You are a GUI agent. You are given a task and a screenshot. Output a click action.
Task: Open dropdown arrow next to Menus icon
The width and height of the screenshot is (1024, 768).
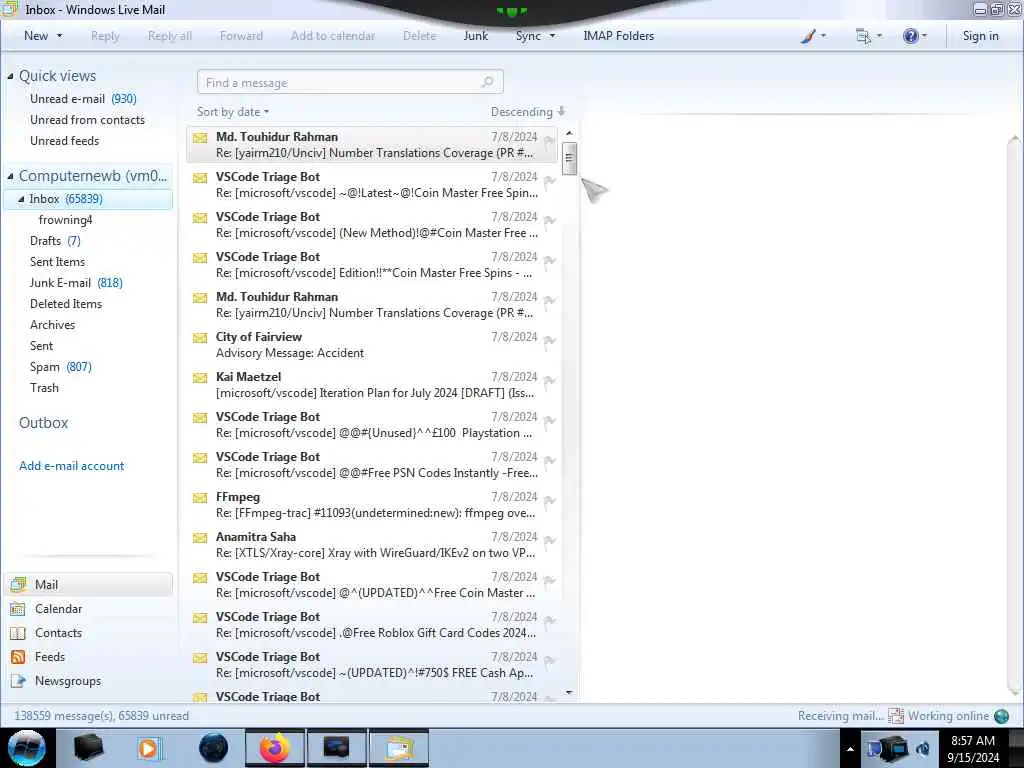879,36
